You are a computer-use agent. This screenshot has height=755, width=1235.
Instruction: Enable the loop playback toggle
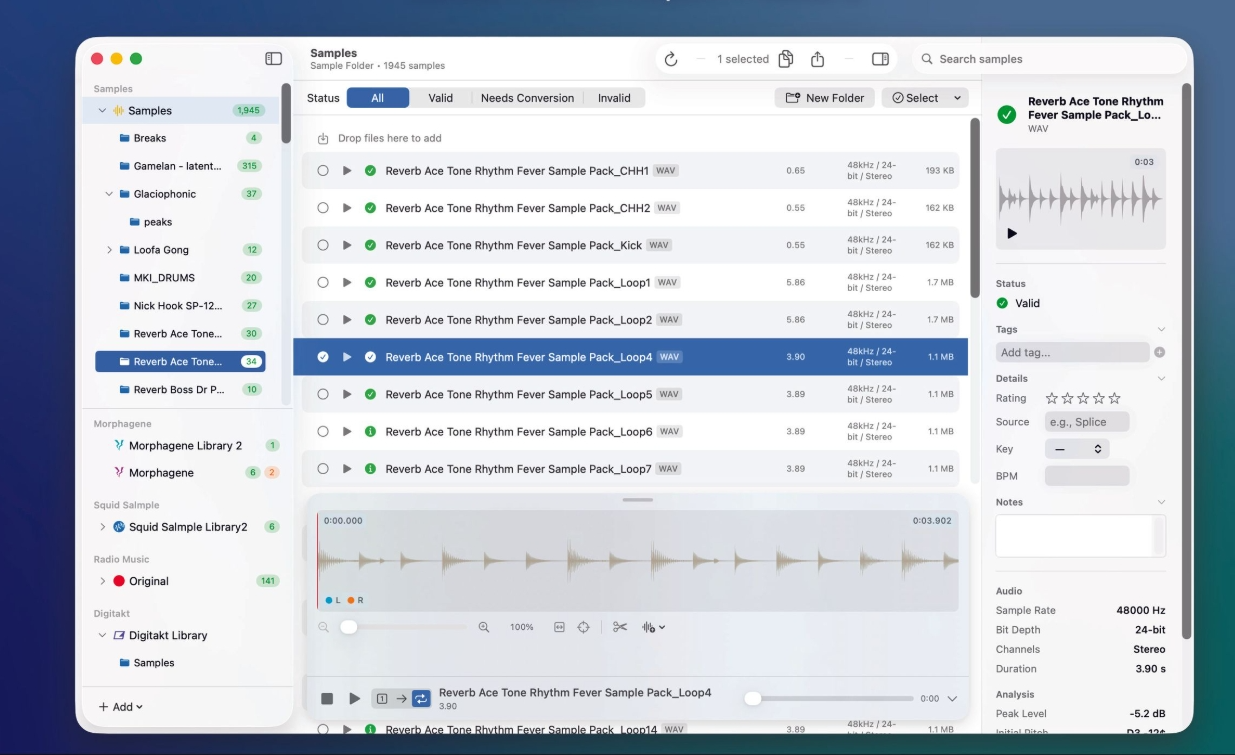421,699
